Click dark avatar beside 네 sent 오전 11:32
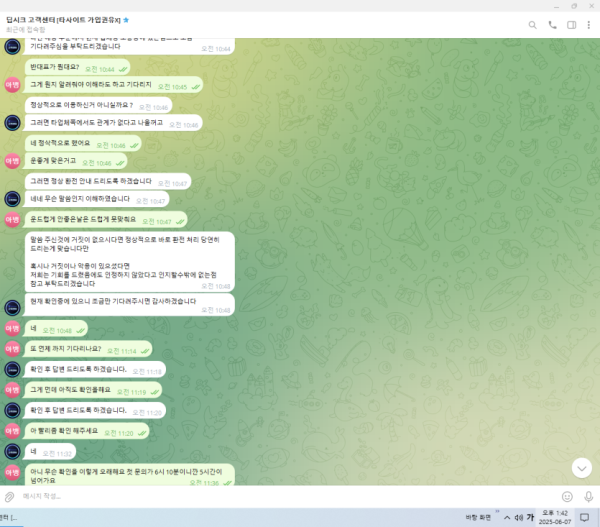Viewport: 600px width, 527px height. point(12,452)
